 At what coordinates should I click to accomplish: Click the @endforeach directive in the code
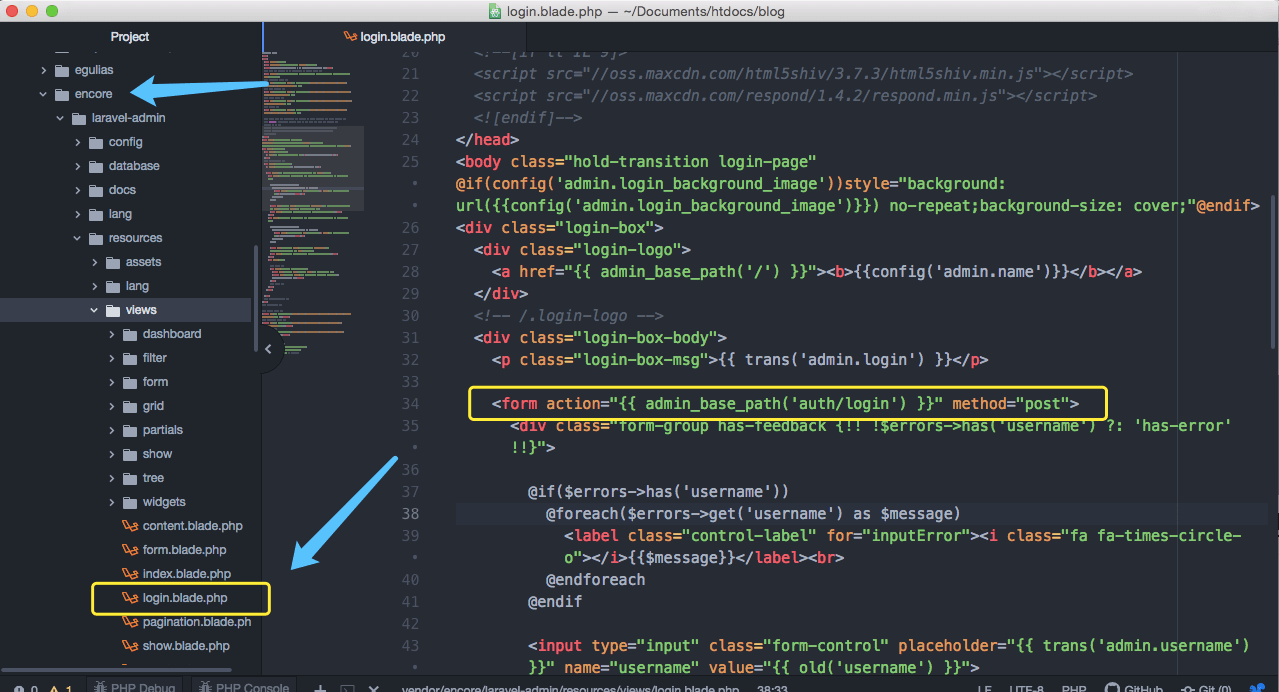[x=595, y=580]
